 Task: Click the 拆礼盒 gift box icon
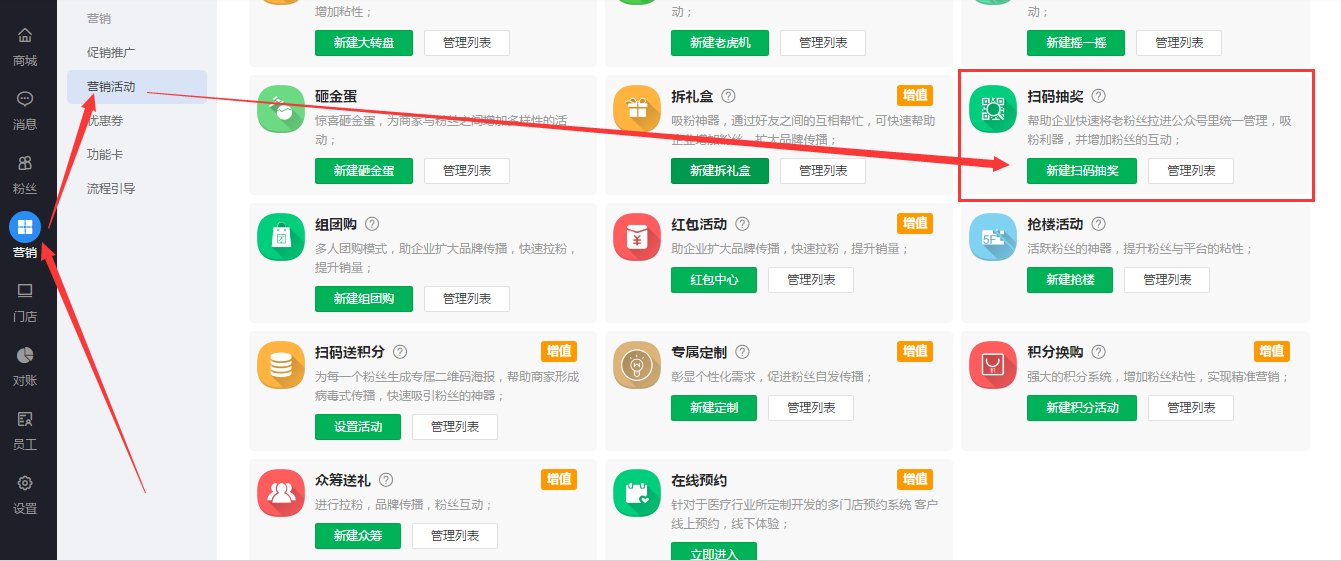click(x=637, y=109)
